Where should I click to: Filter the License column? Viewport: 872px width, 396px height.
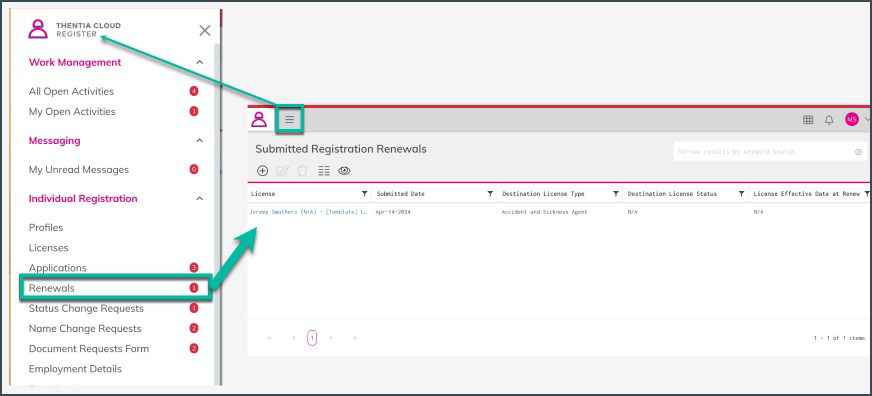pos(364,194)
